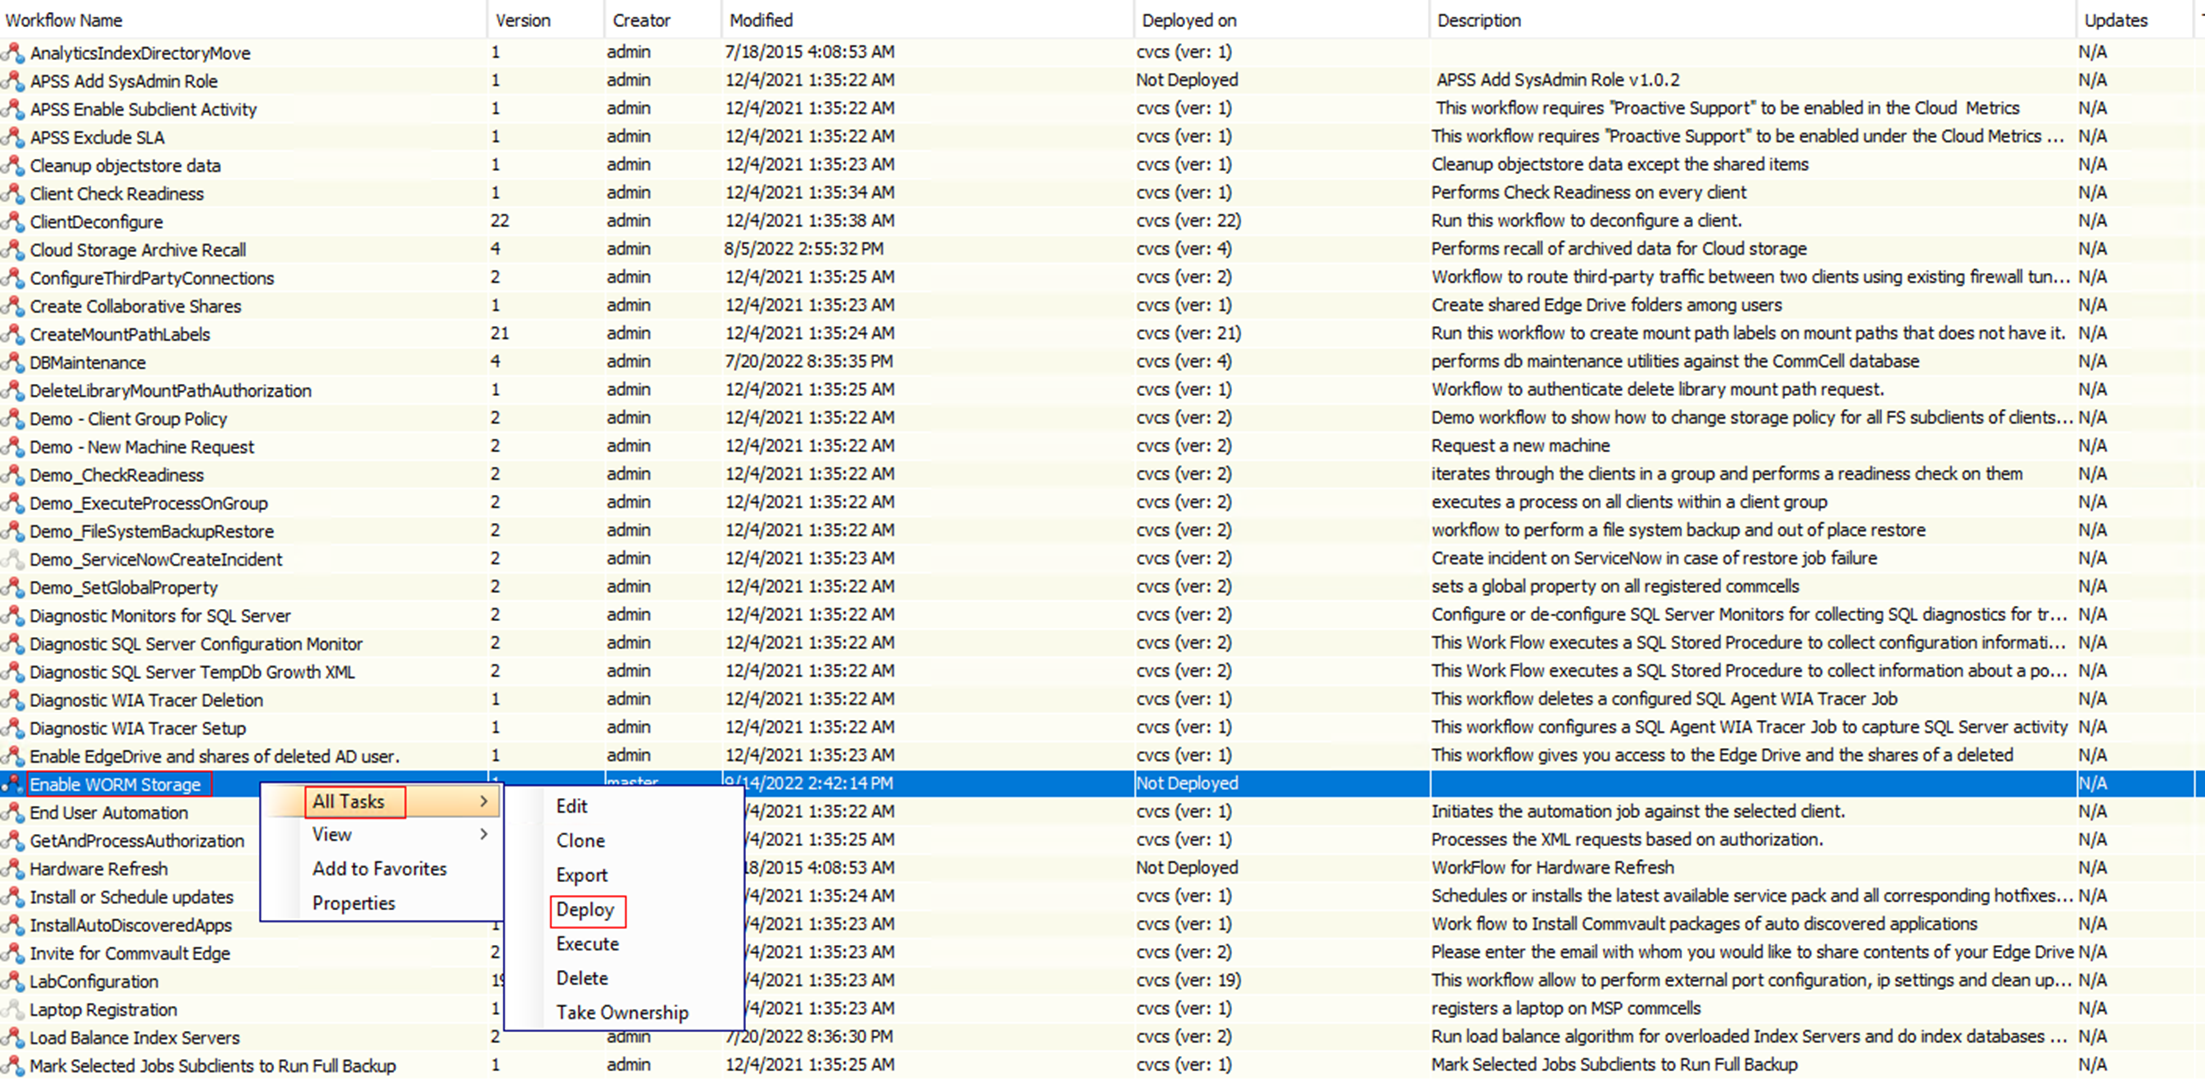Click icon beside Demo_ServiceNowCreateIncident workflow
The image size is (2205, 1080).
click(x=14, y=560)
